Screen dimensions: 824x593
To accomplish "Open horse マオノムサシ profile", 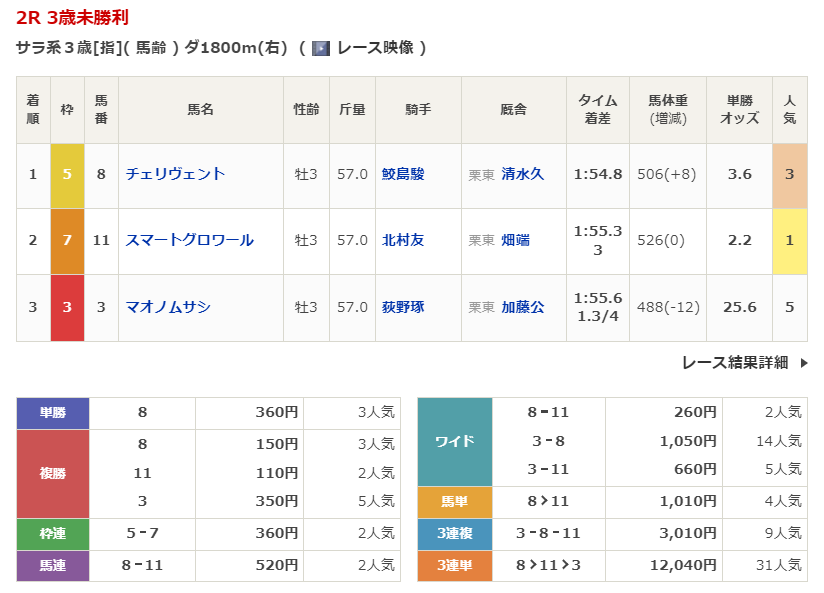I will point(168,307).
